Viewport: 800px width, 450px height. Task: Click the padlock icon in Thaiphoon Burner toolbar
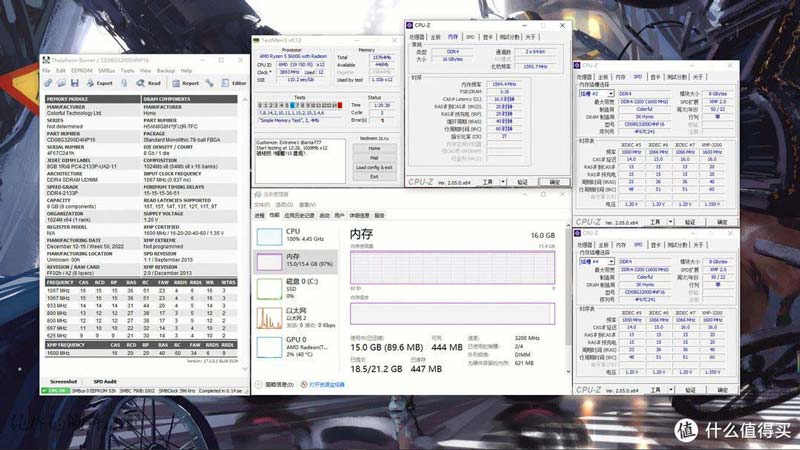(x=124, y=83)
